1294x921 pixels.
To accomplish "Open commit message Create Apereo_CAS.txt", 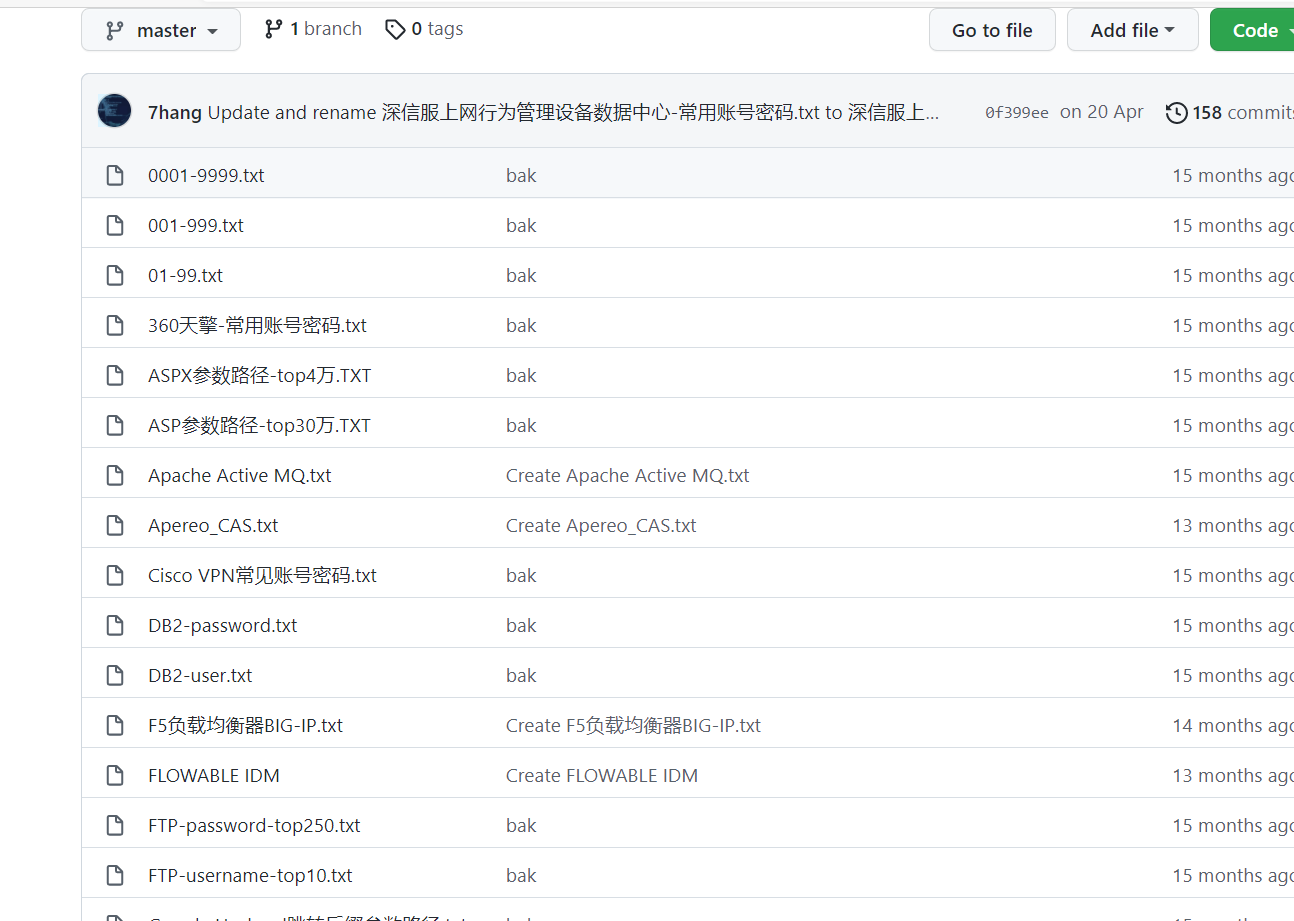I will pyautogui.click(x=601, y=526).
